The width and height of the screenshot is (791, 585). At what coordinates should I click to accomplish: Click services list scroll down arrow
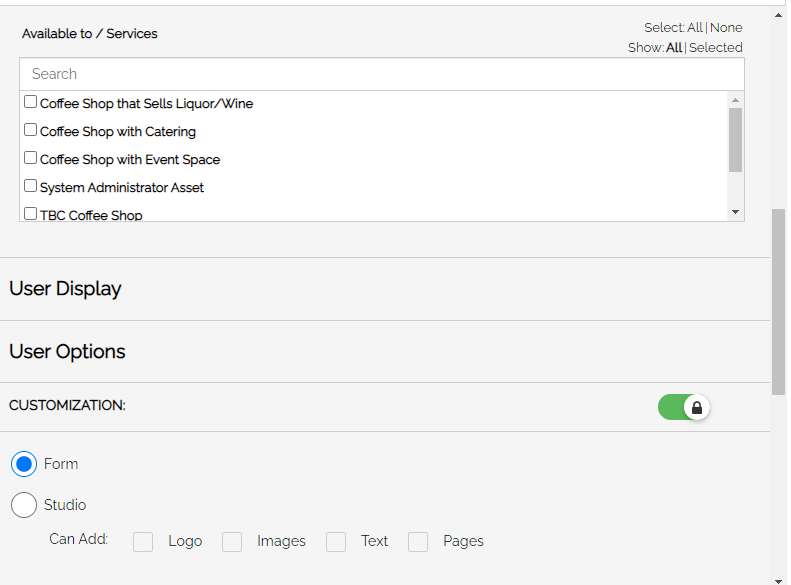pyautogui.click(x=736, y=212)
